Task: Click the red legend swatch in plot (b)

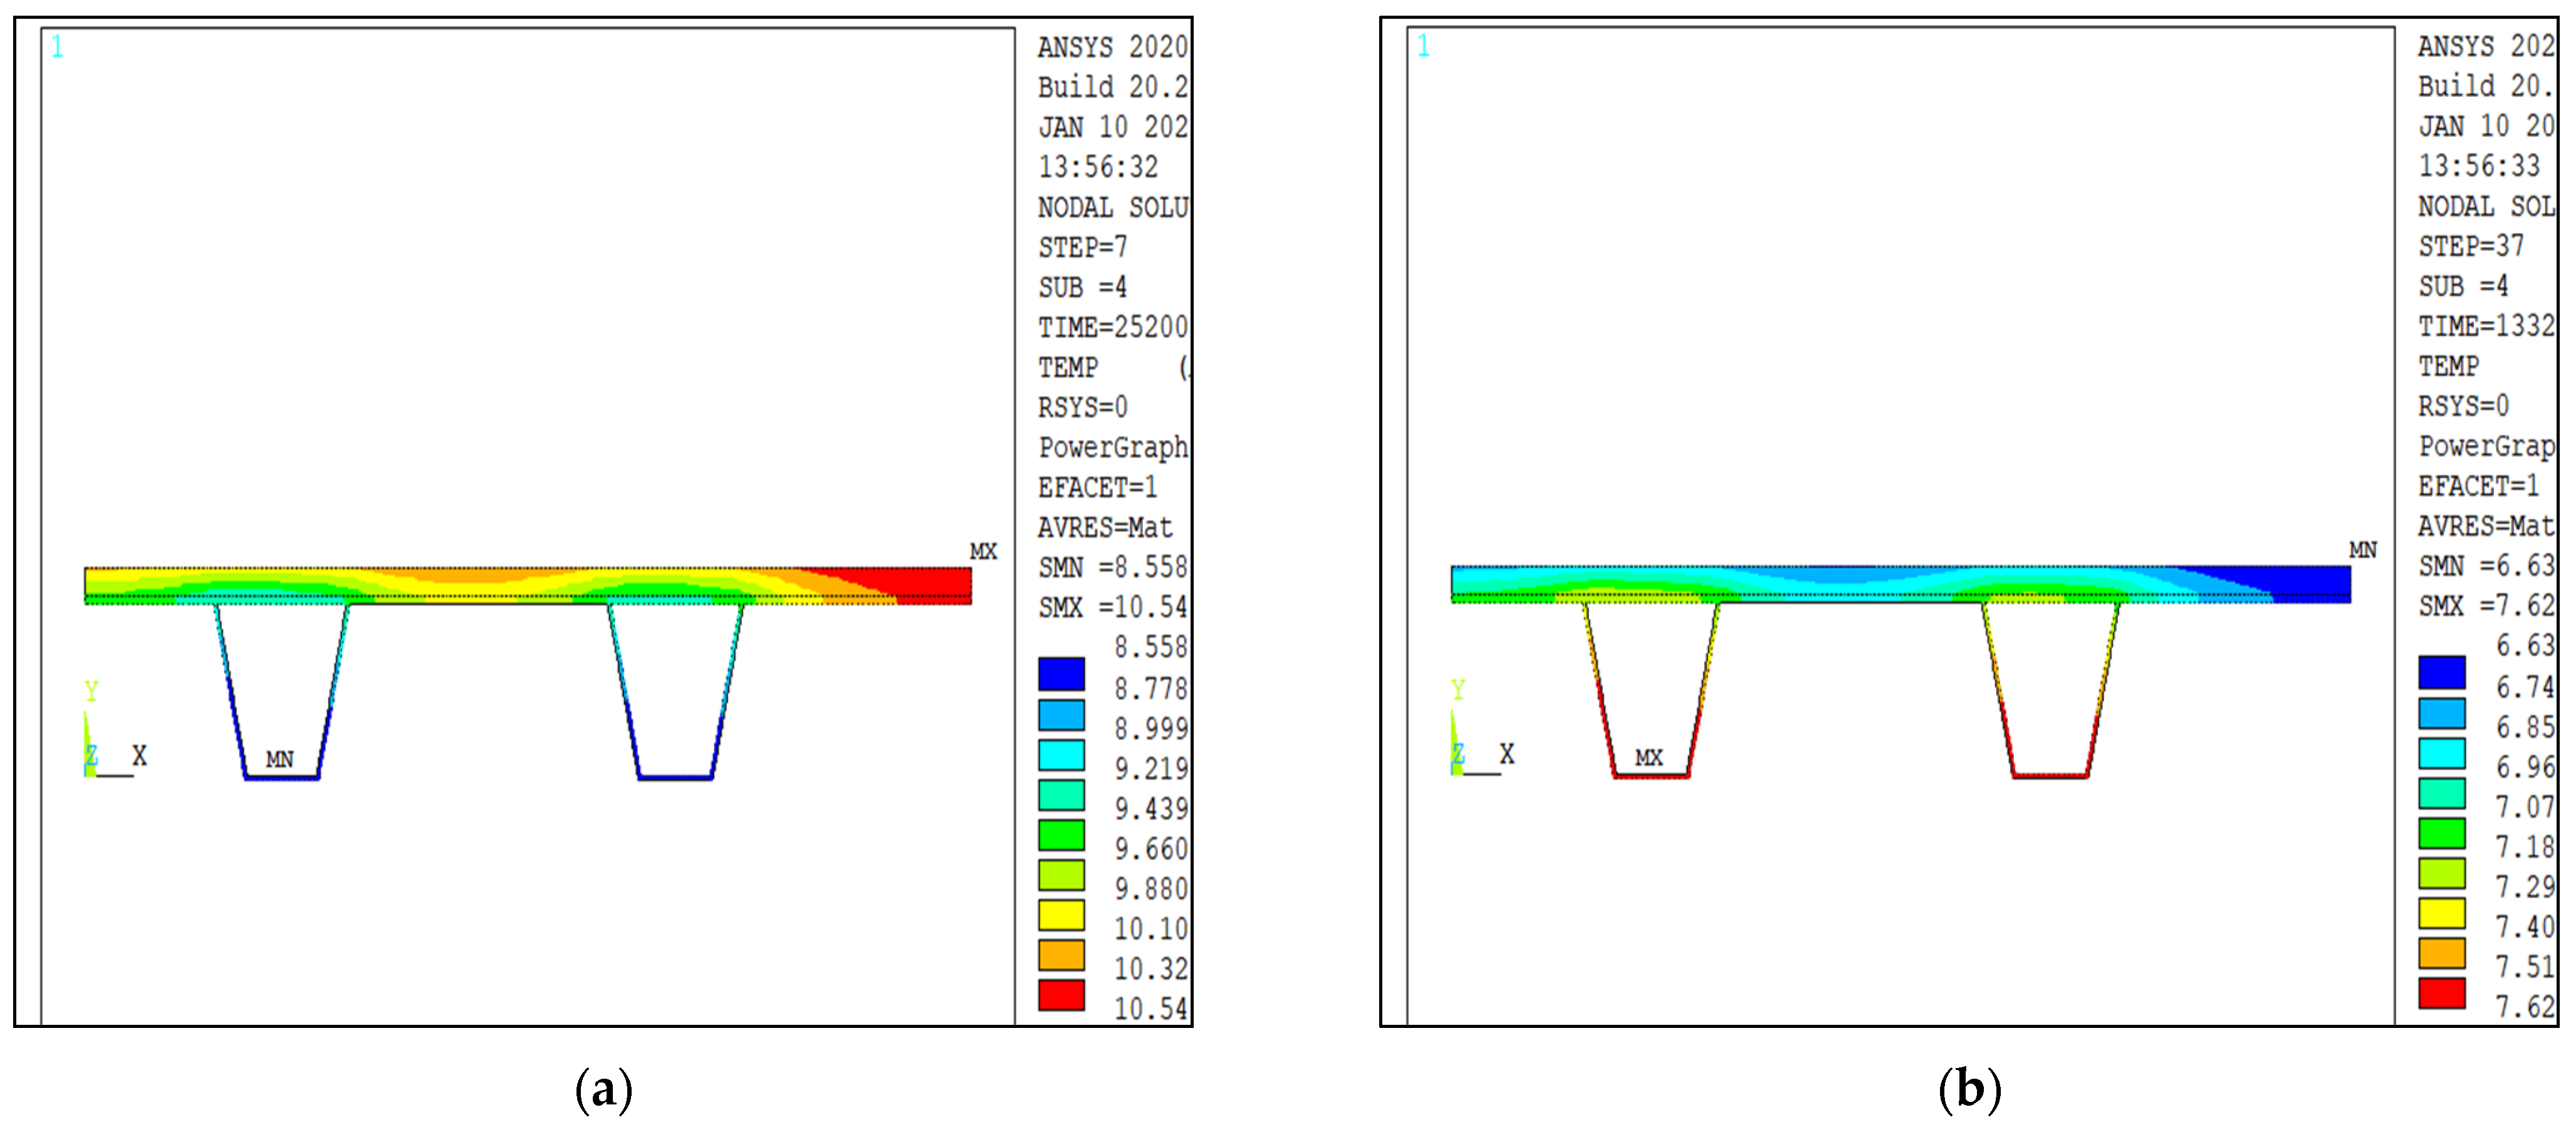Action: point(2441,993)
